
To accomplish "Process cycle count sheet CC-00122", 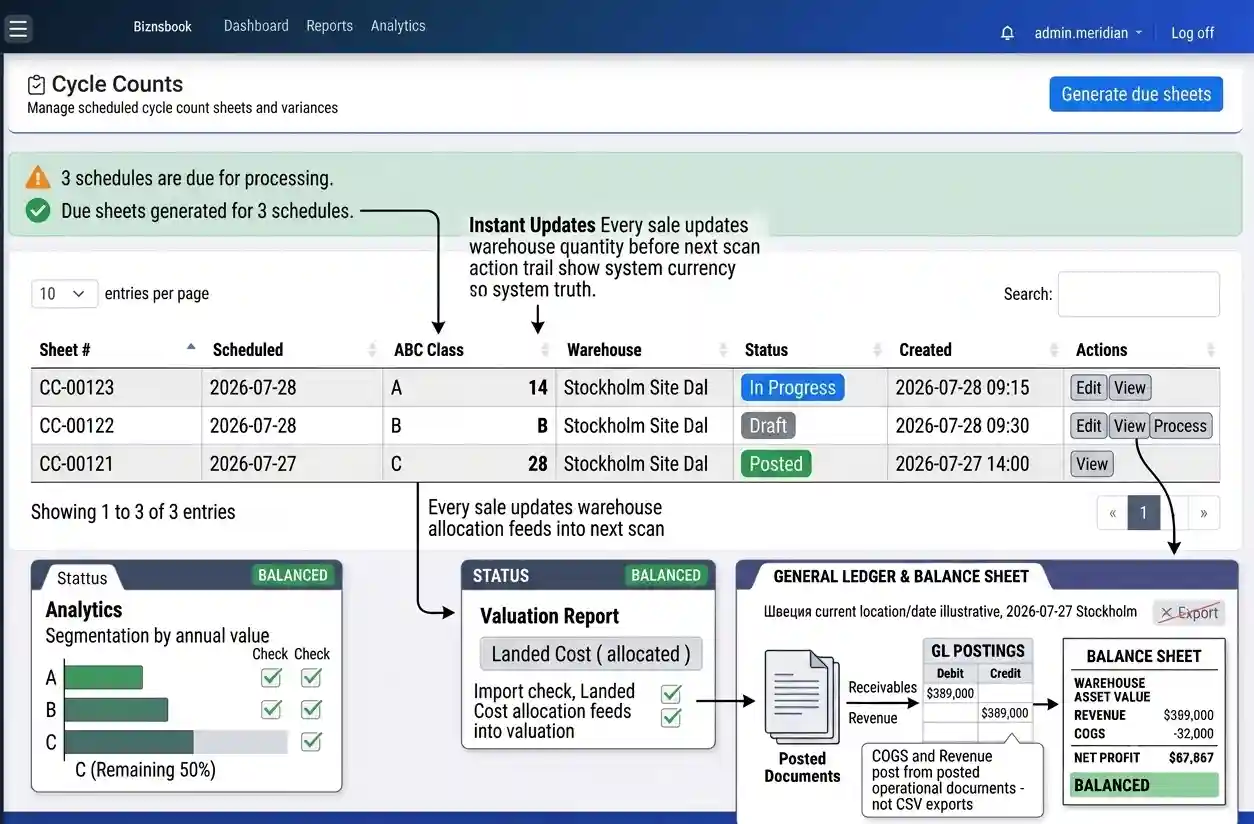I will coord(1180,426).
